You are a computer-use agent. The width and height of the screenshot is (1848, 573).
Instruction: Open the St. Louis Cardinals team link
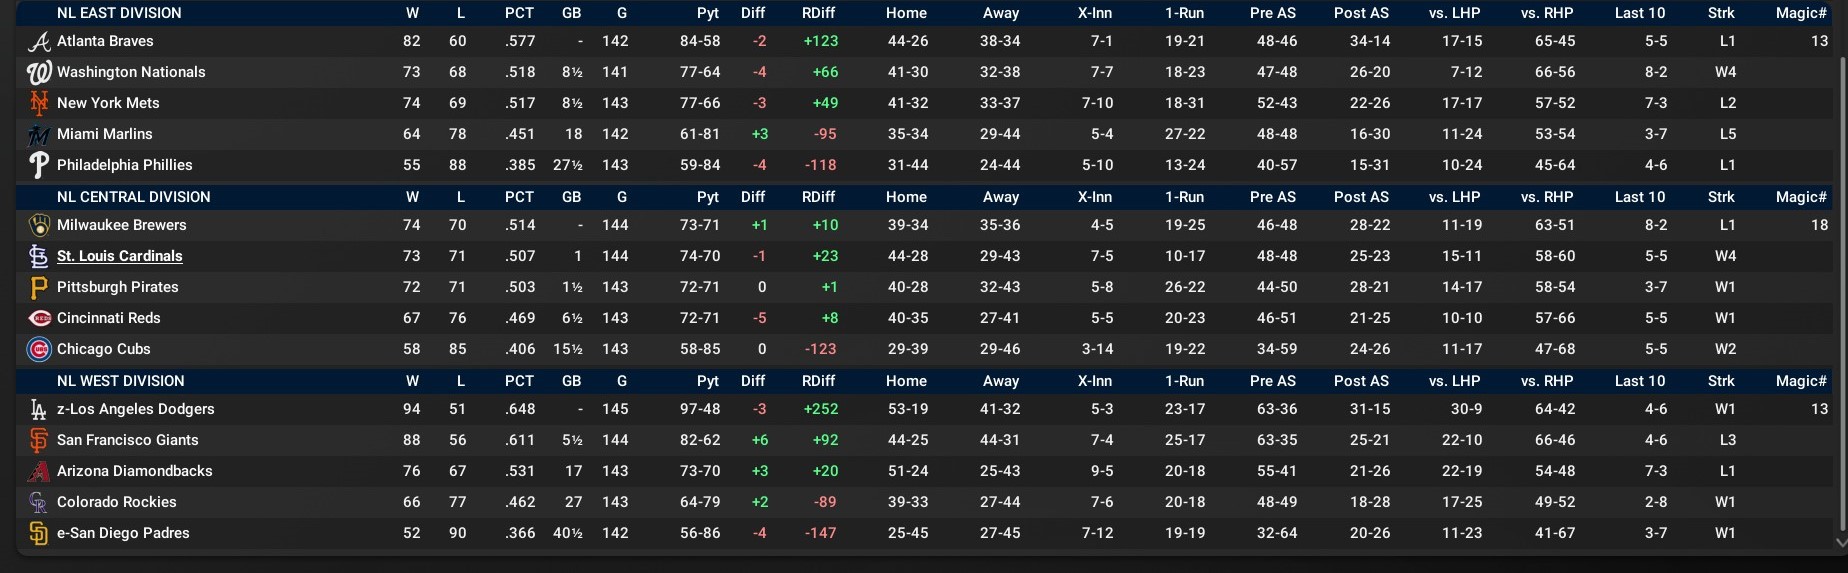click(120, 256)
